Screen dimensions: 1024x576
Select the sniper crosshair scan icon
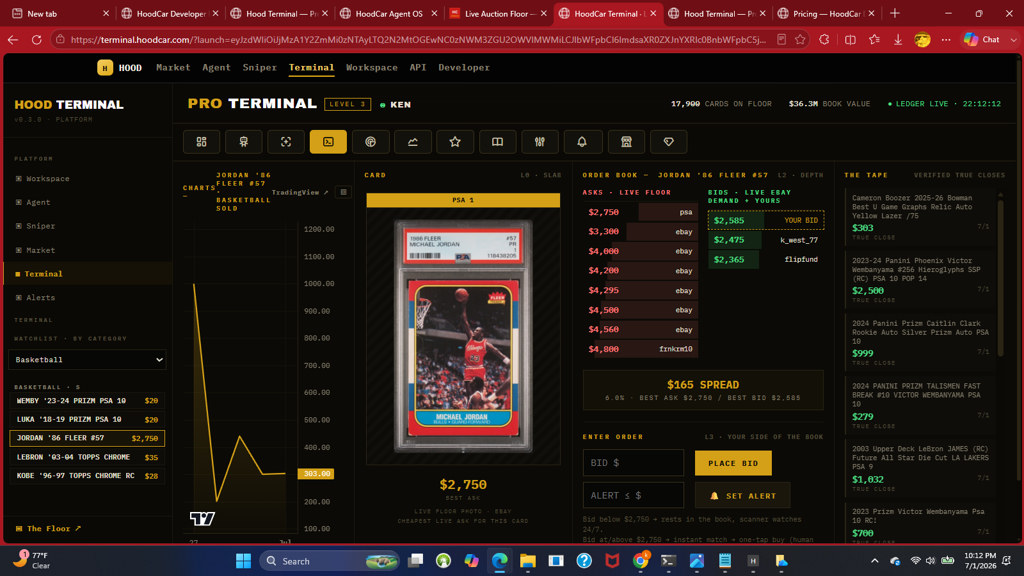pos(286,142)
